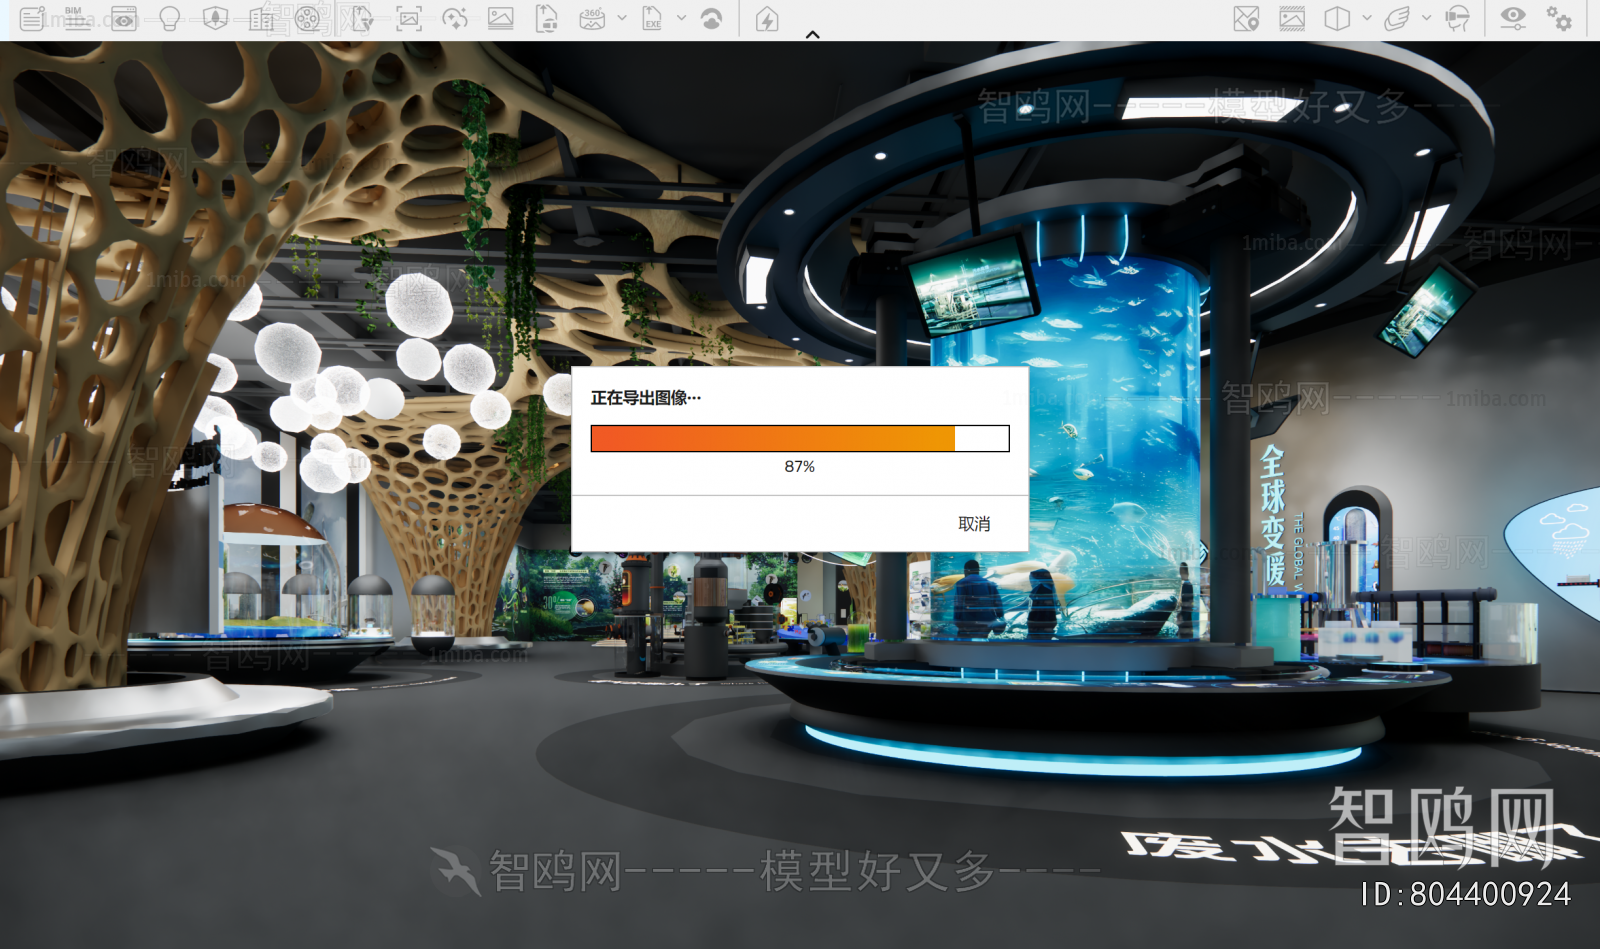The width and height of the screenshot is (1600, 949).
Task: Open the film reel animation tool
Action: [x=308, y=19]
